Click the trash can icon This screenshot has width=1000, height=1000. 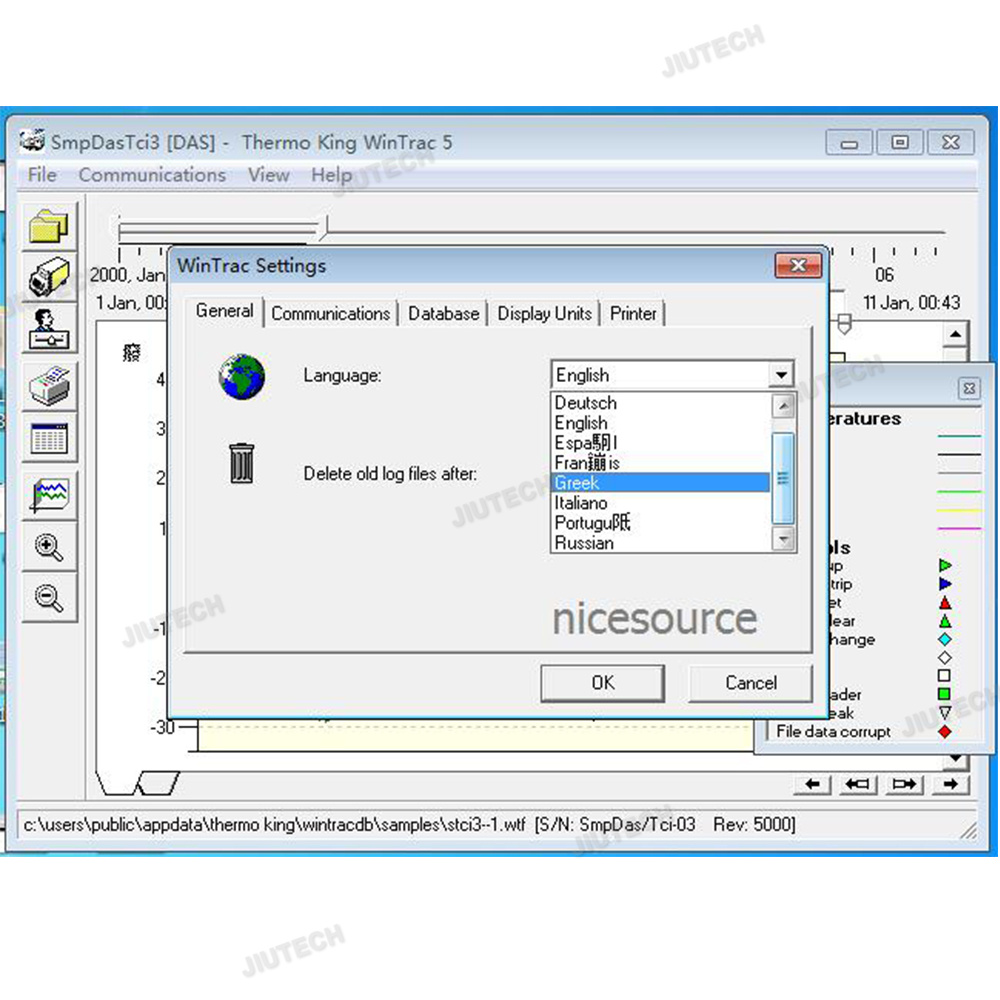[242, 464]
